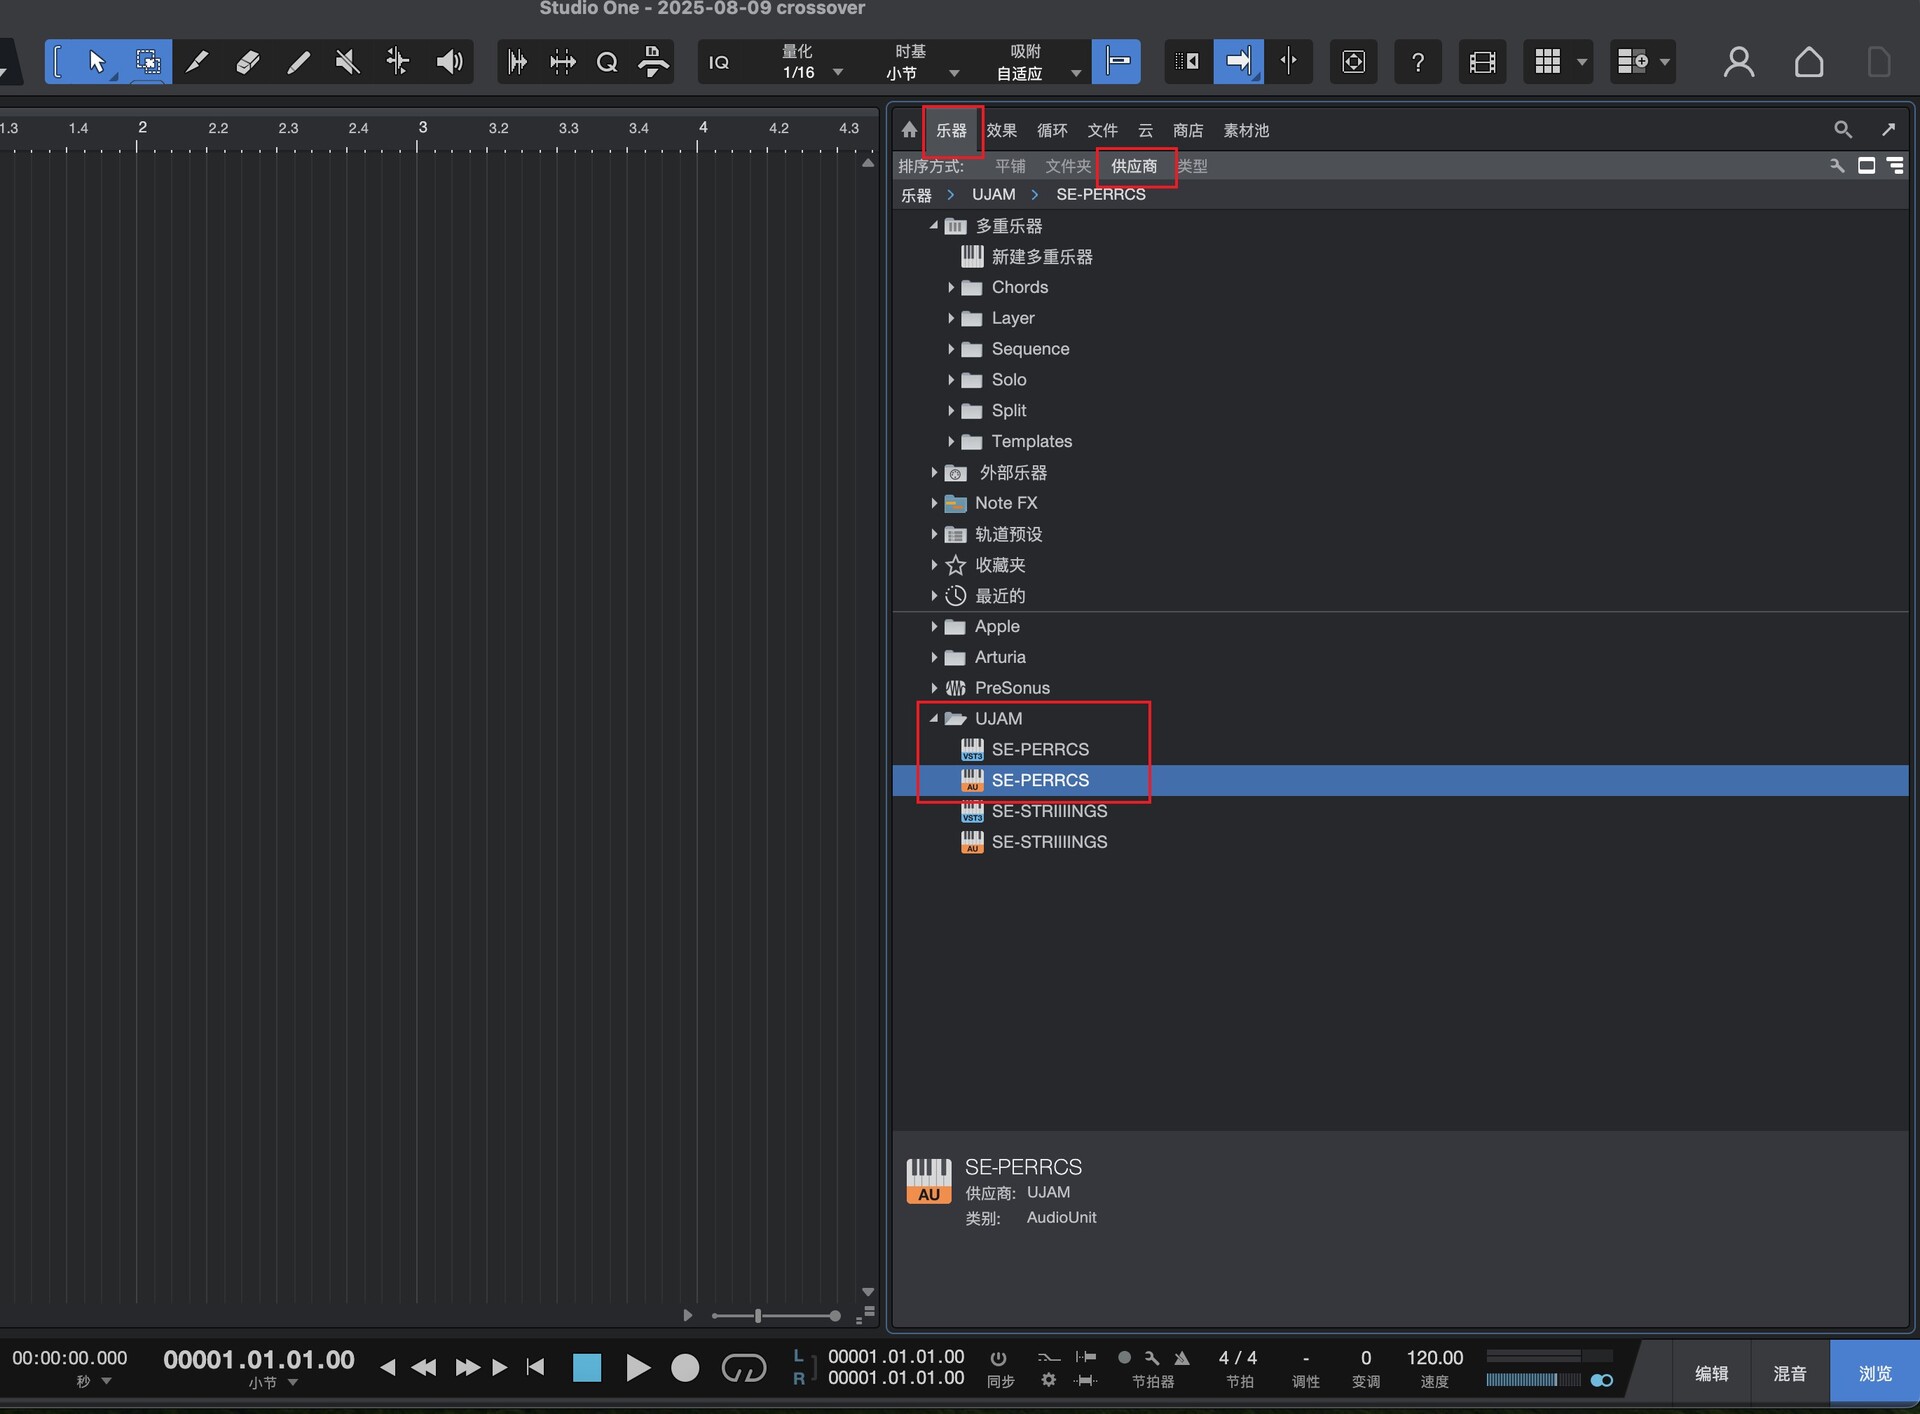Select the Paint (pencil) tool

coord(297,62)
